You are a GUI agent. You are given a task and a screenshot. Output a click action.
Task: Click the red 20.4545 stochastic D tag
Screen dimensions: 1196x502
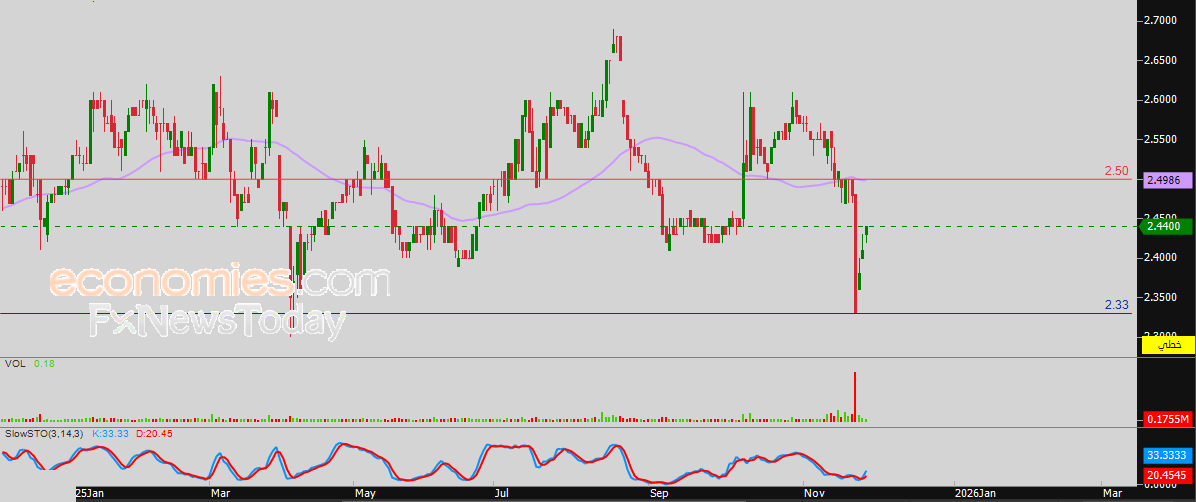tap(1167, 475)
